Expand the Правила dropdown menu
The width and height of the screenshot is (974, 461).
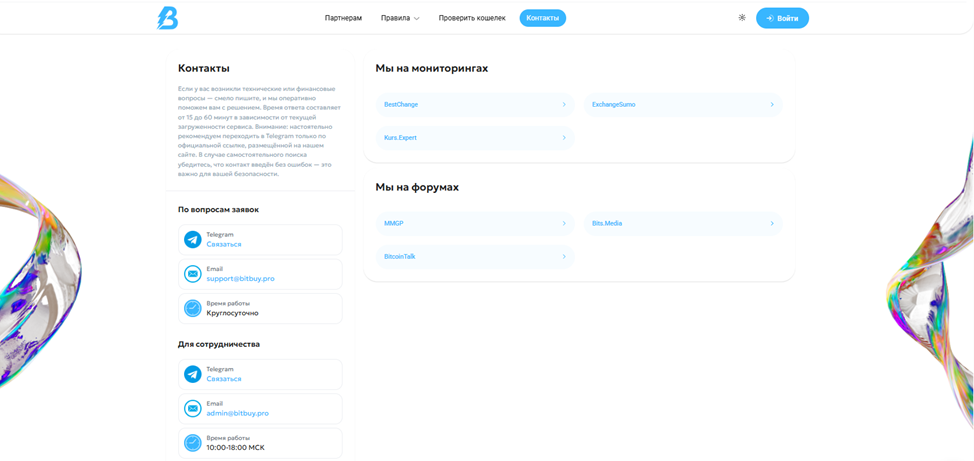(x=400, y=18)
